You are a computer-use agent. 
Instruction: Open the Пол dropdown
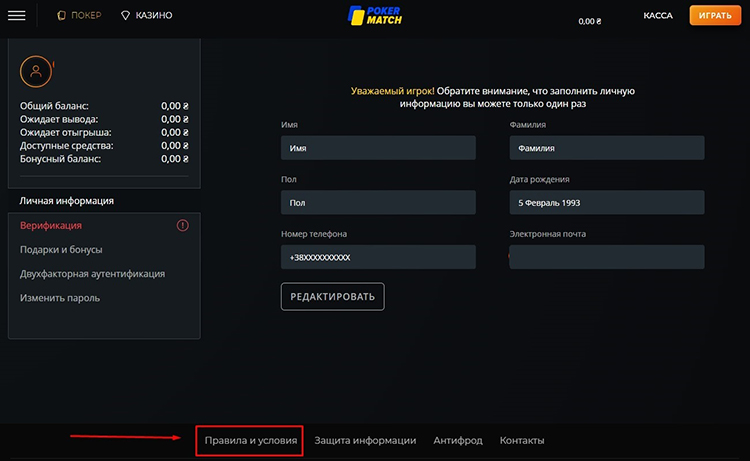coord(378,202)
